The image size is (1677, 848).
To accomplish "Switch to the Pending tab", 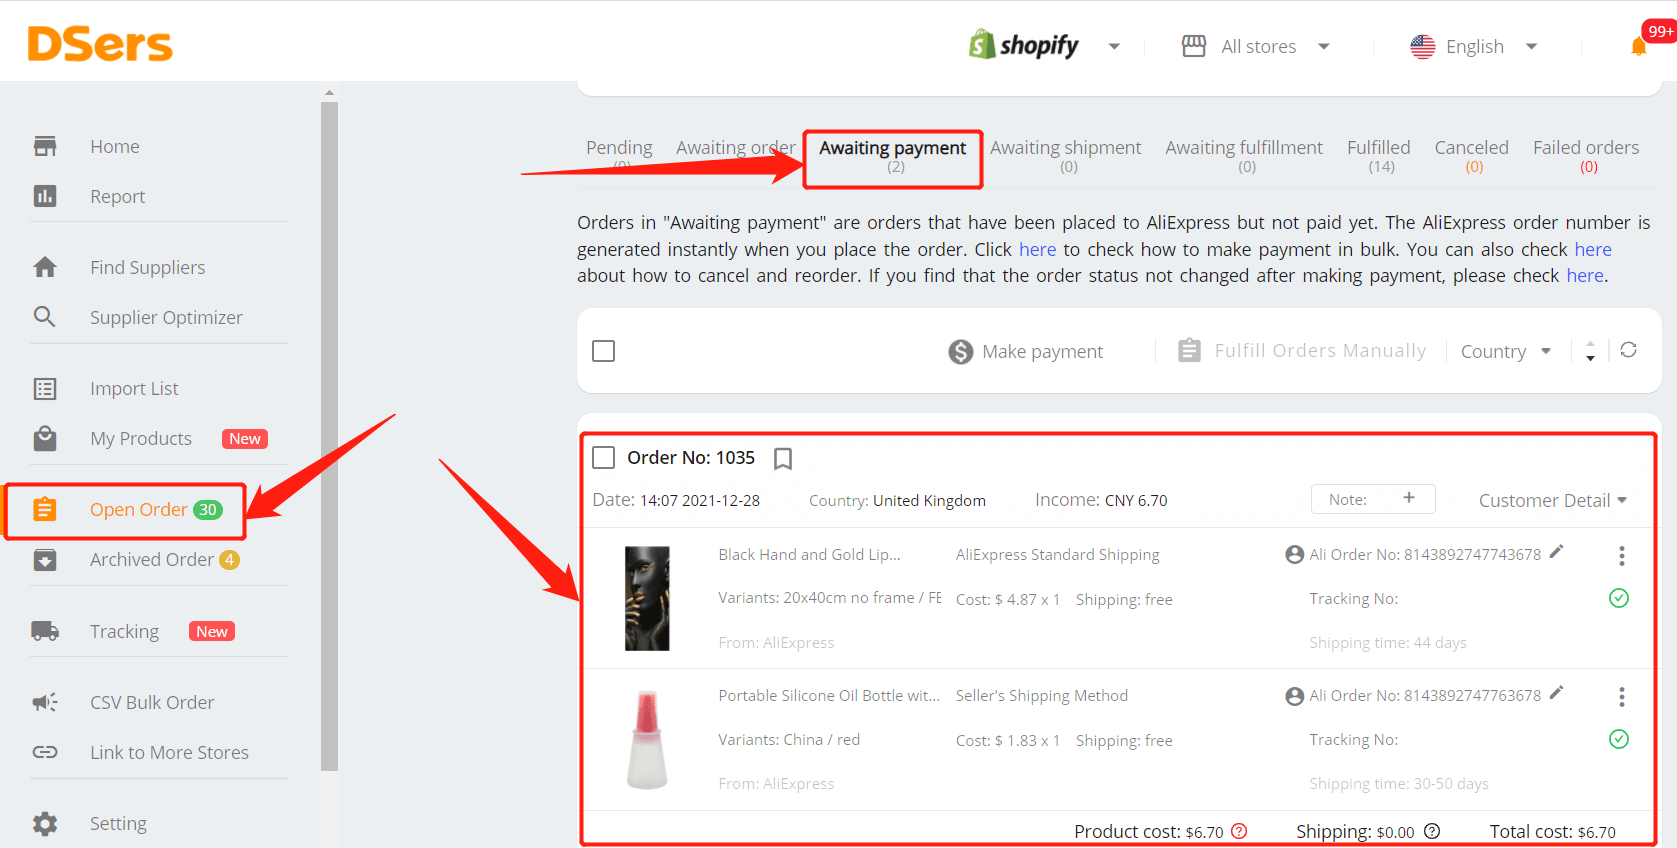I will (619, 154).
